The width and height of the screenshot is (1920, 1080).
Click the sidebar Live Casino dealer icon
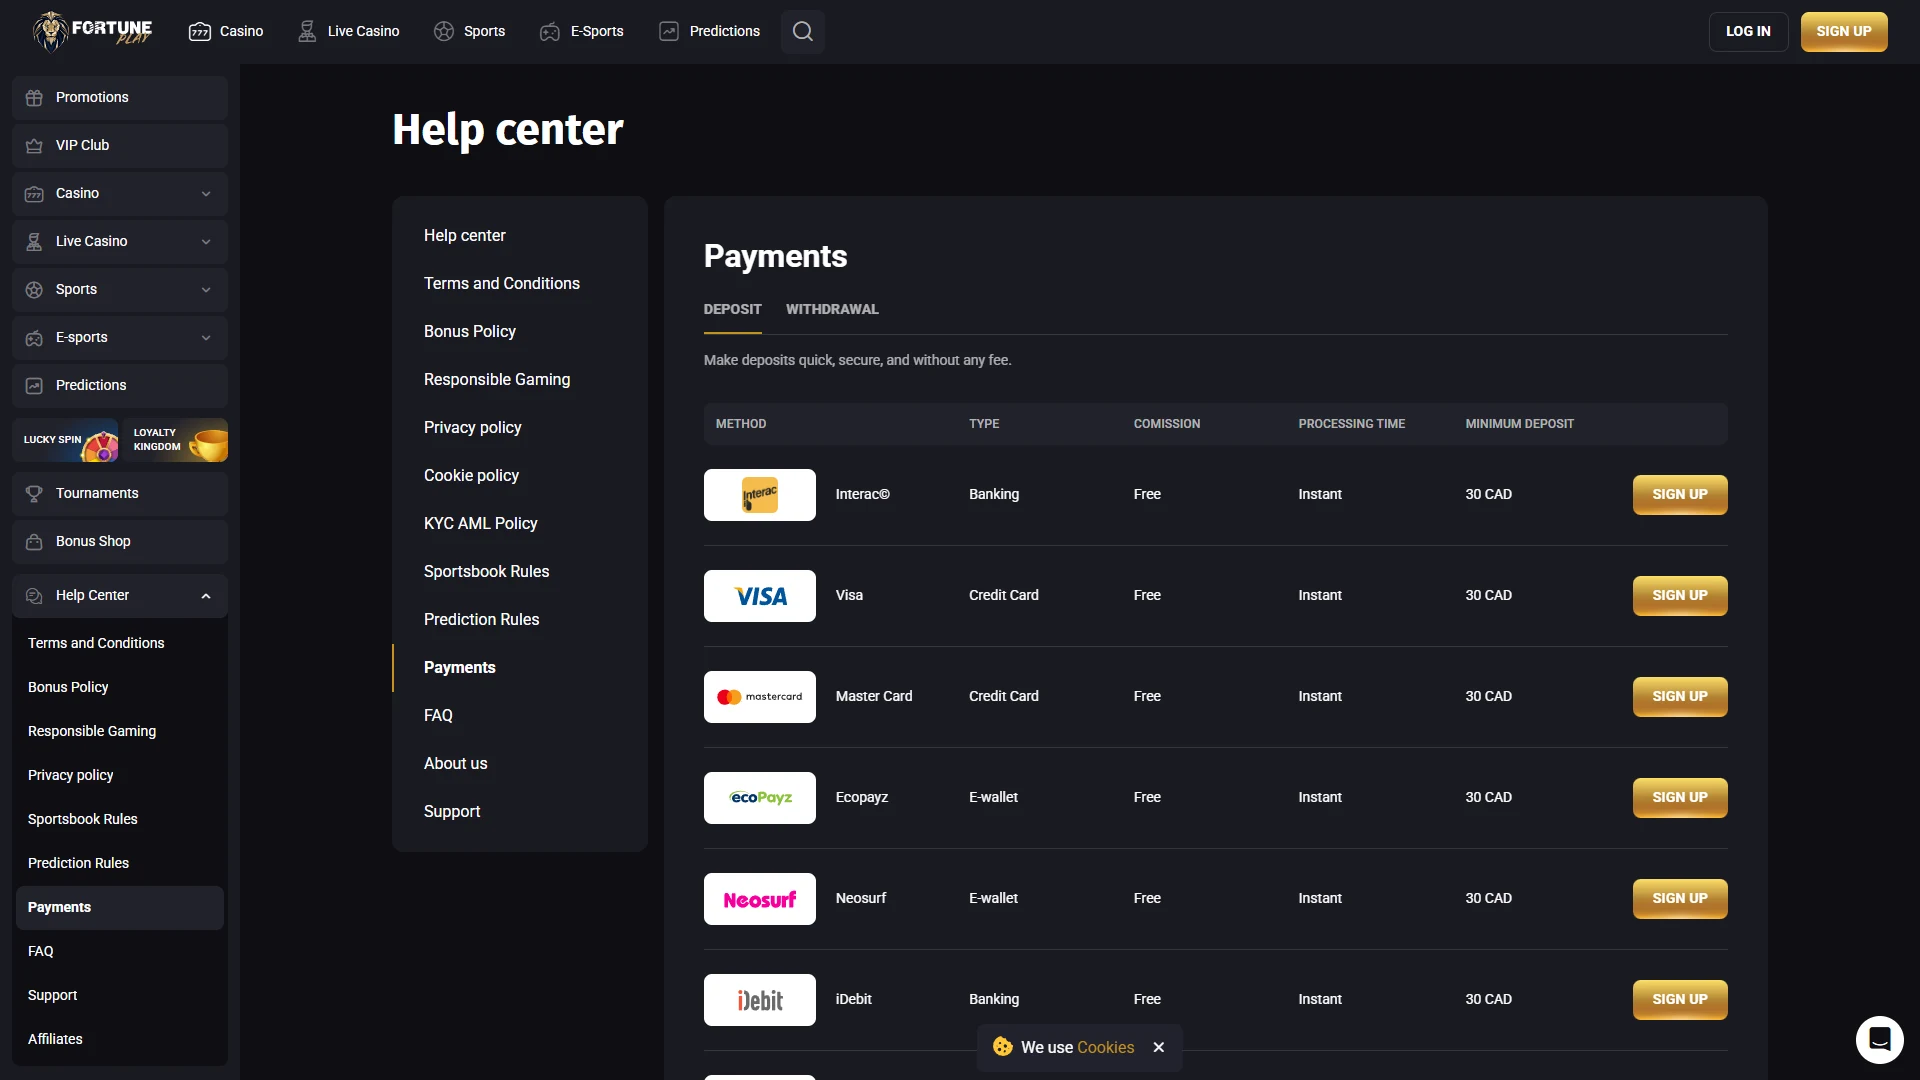[34, 241]
